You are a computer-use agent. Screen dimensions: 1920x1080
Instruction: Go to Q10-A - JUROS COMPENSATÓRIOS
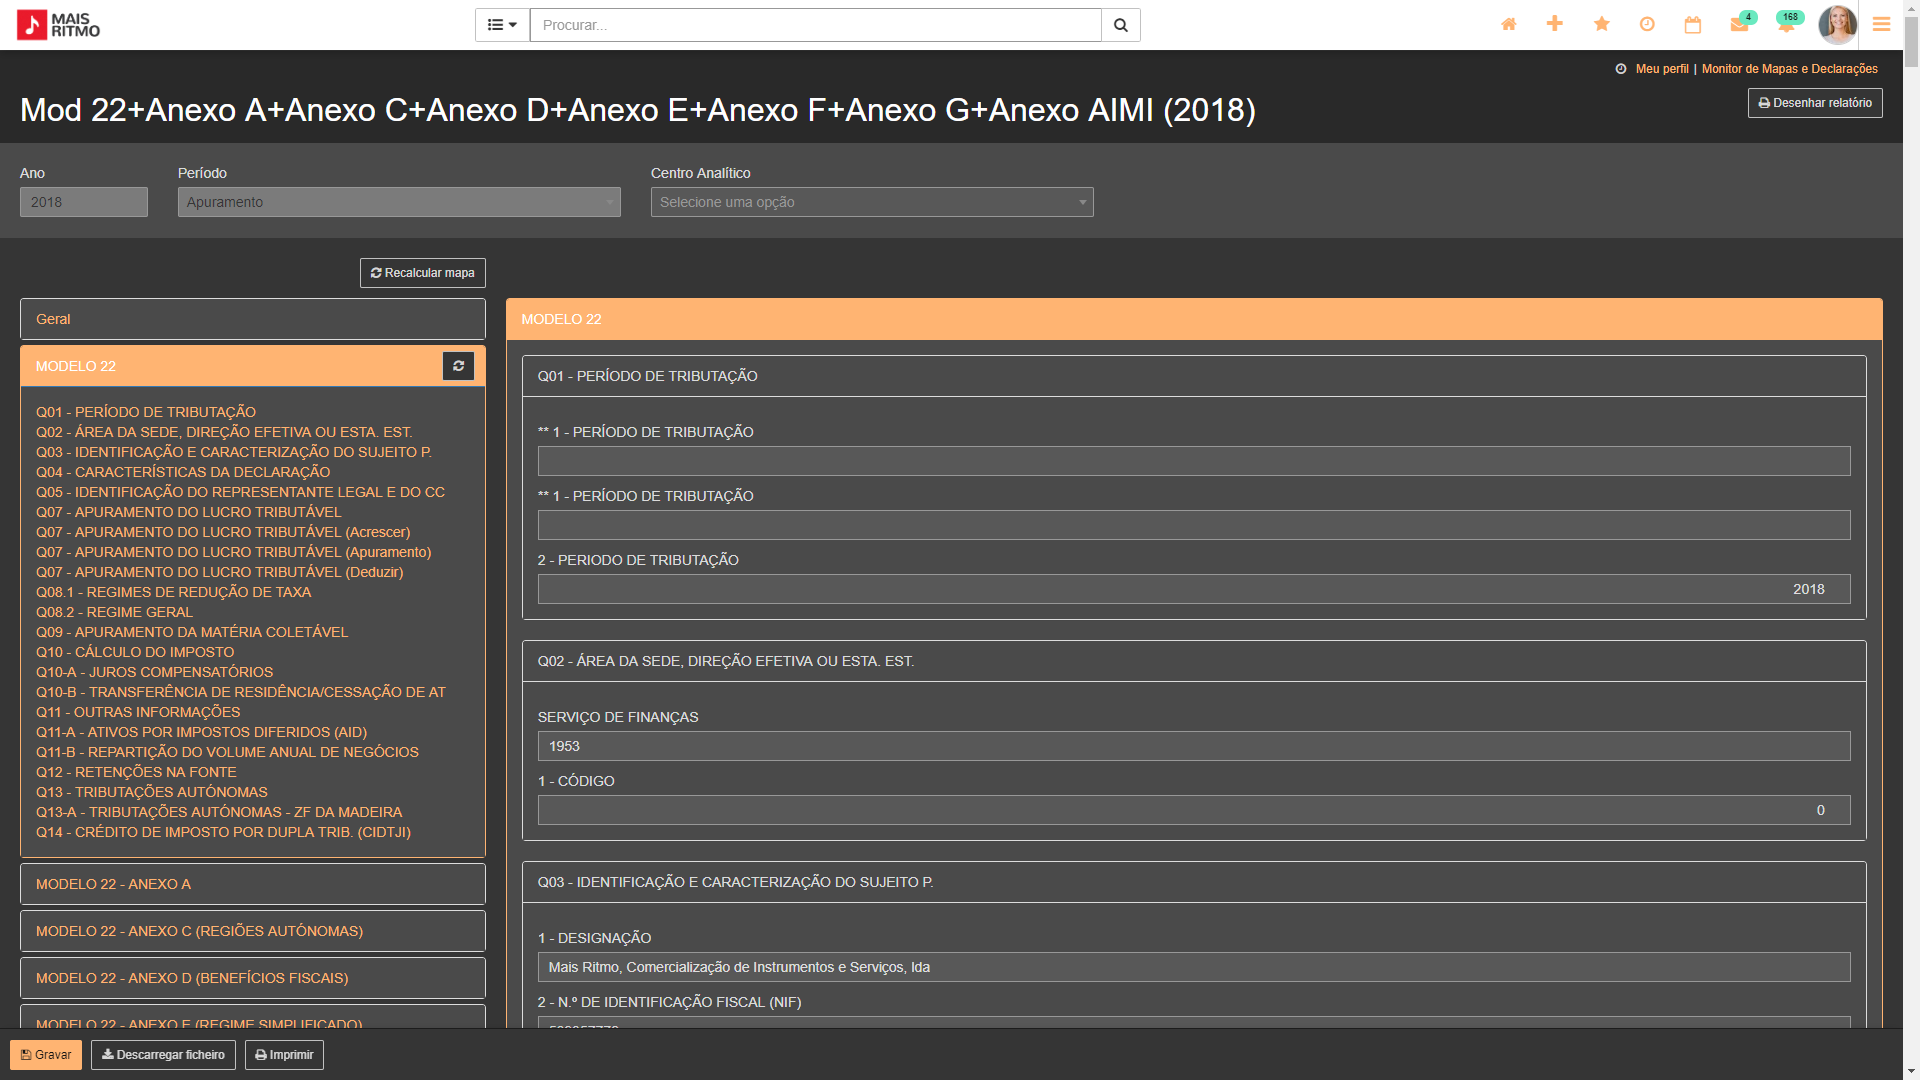[x=155, y=672]
